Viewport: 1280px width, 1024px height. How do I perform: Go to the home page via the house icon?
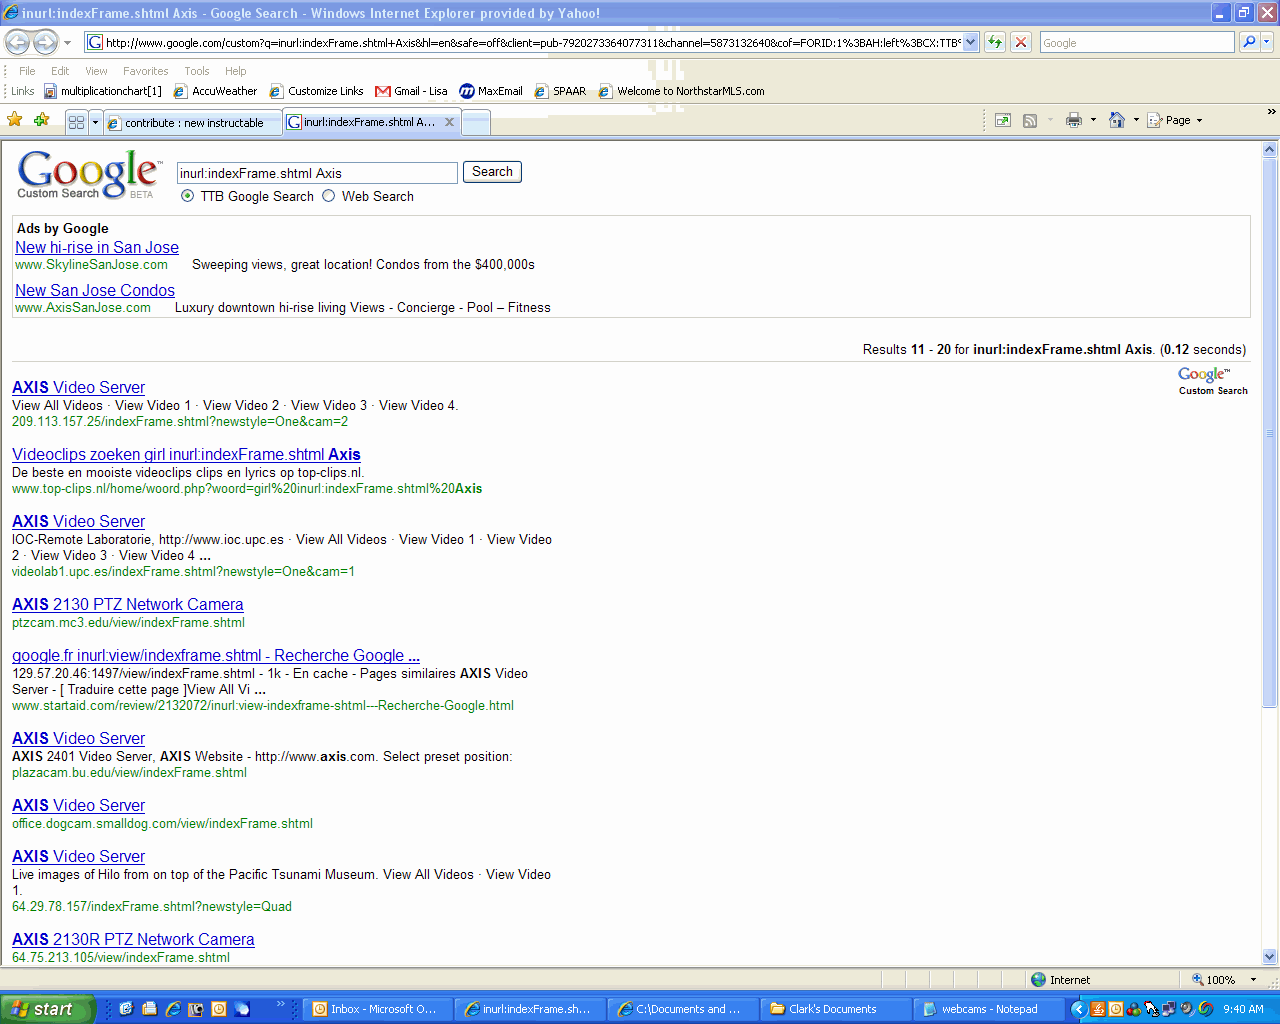(1117, 120)
